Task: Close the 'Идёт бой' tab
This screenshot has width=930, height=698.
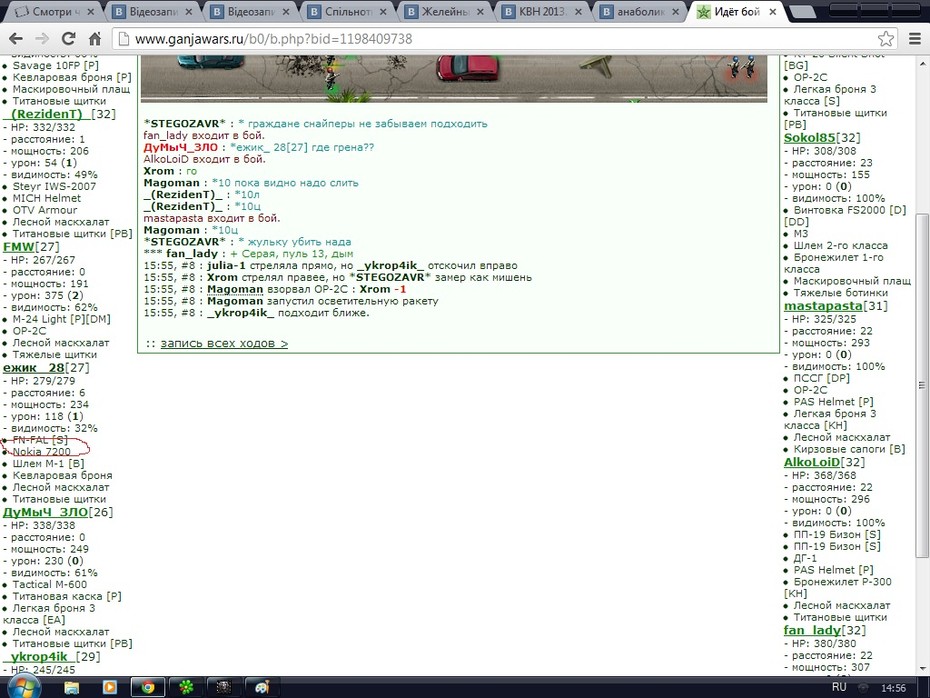Action: pyautogui.click(x=773, y=11)
